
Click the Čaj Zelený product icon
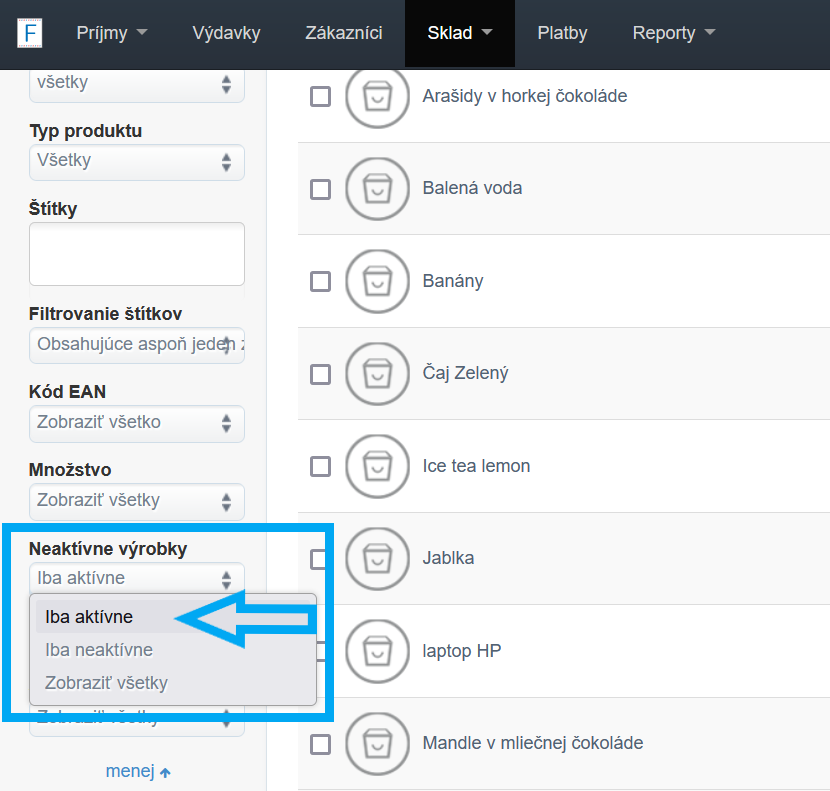click(x=377, y=373)
